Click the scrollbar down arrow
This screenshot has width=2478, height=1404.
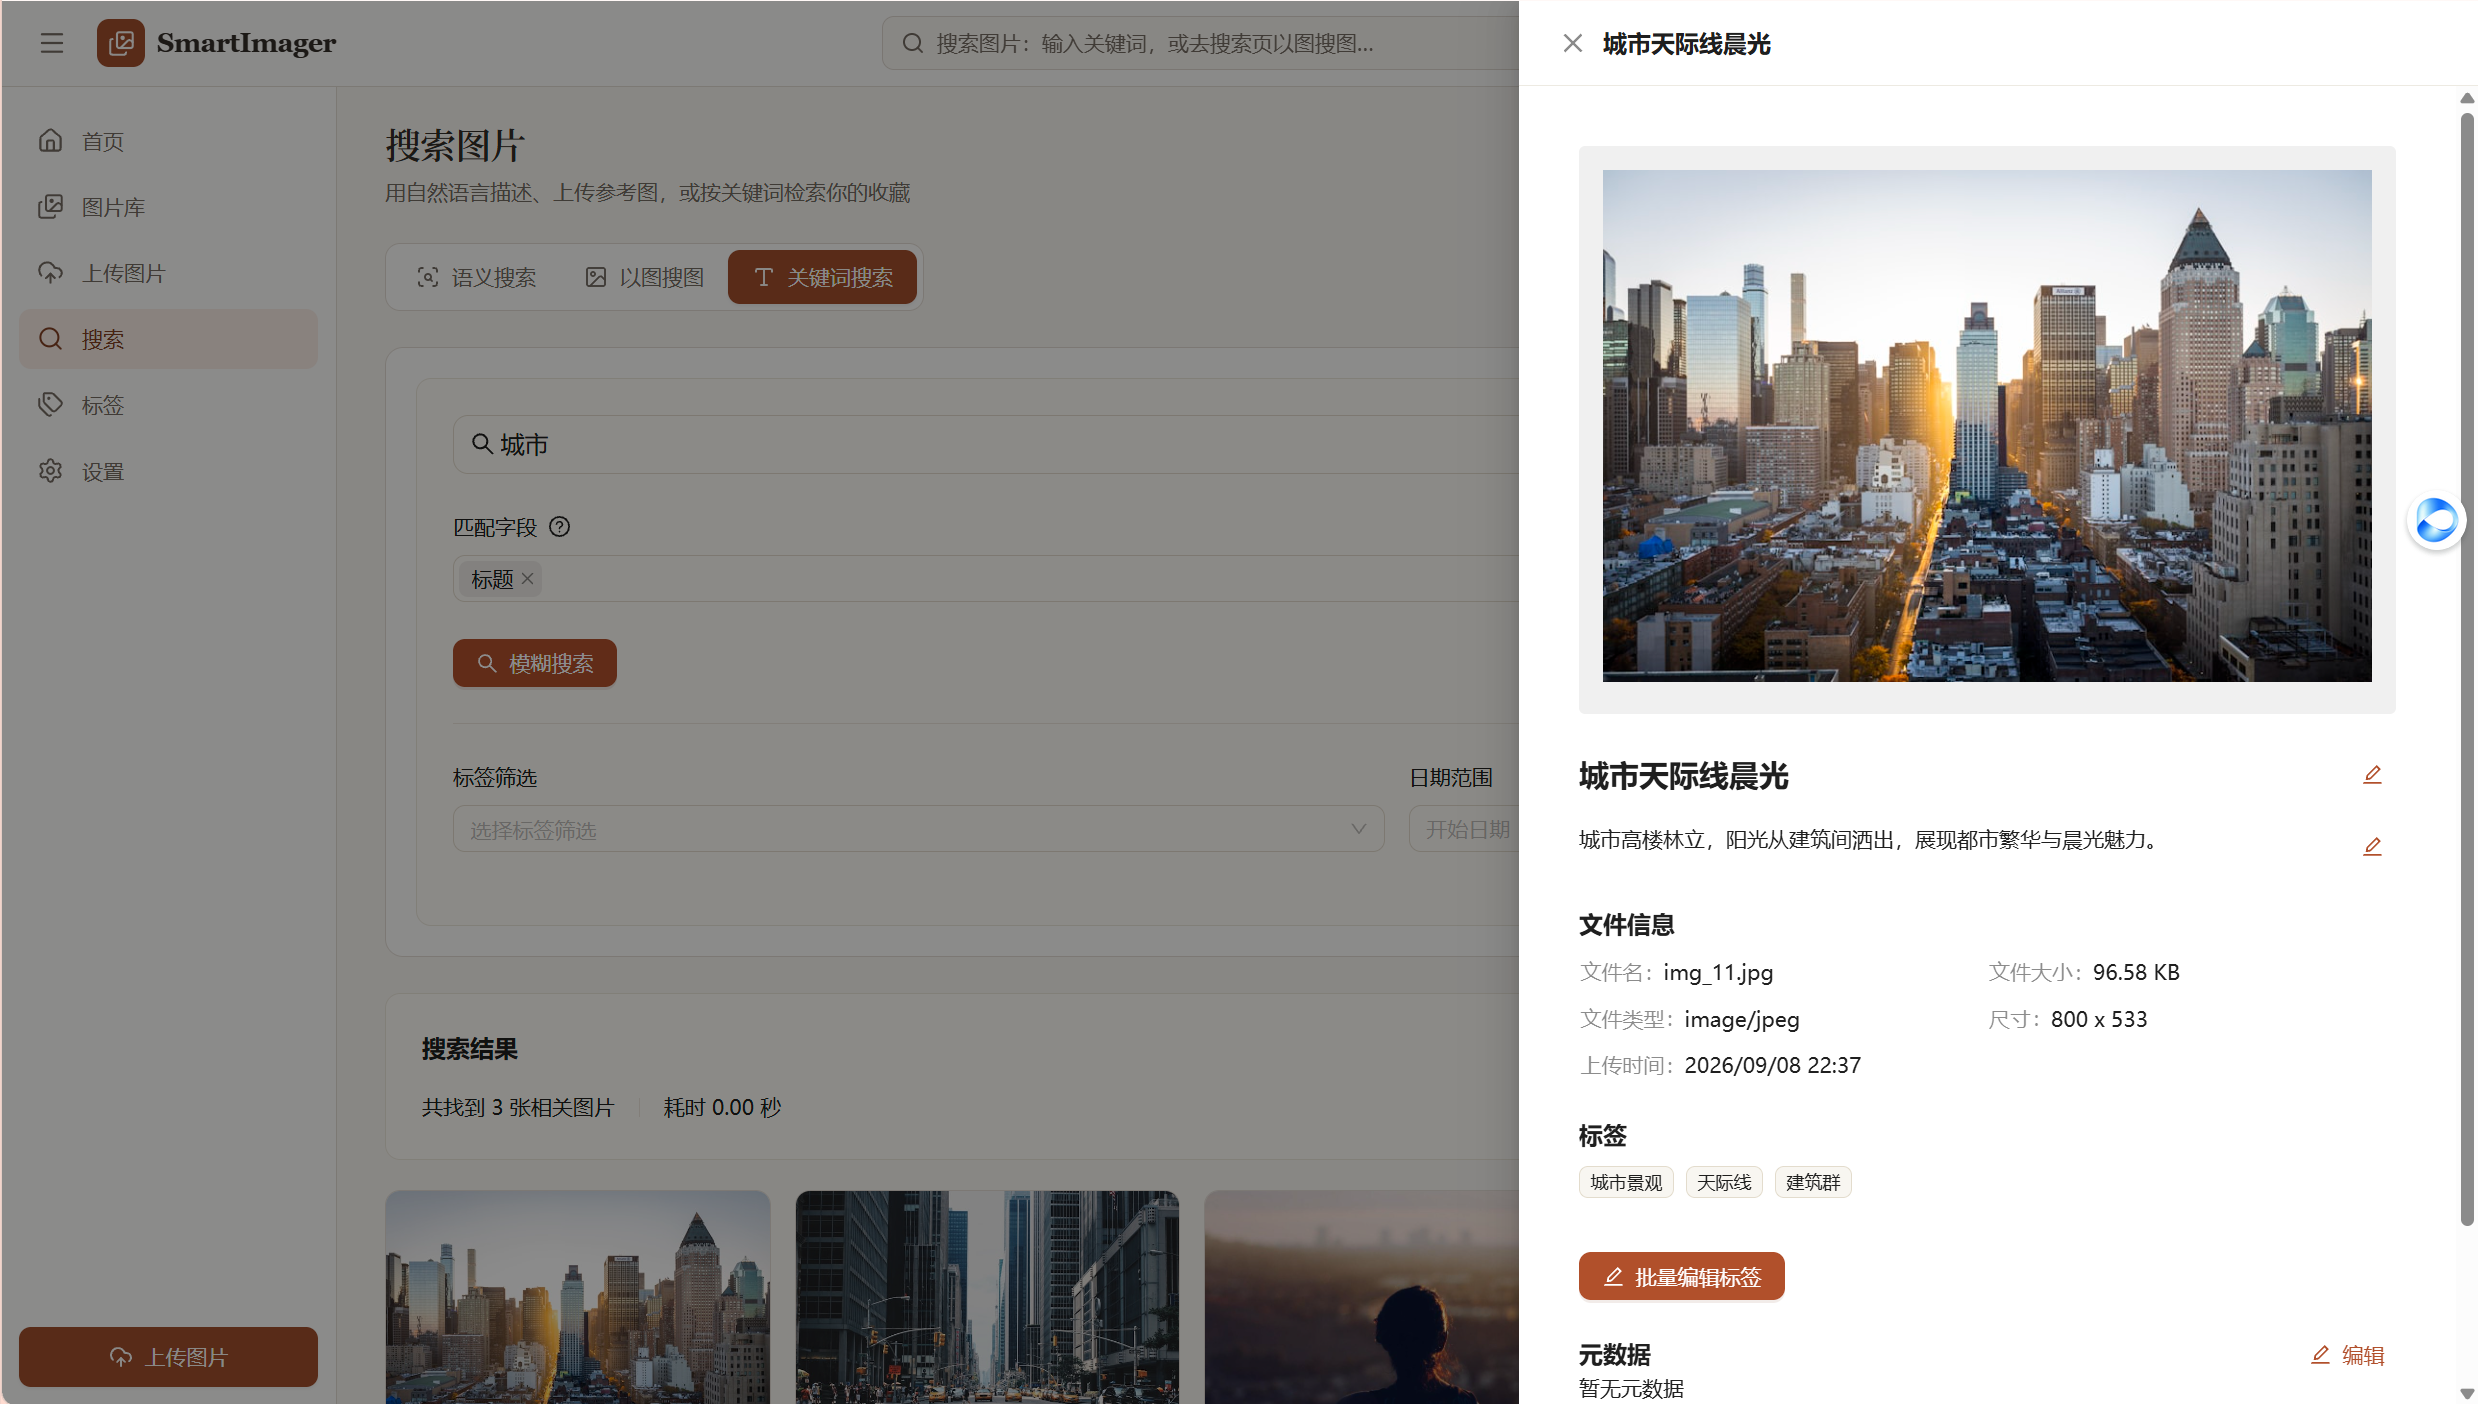click(2467, 1393)
